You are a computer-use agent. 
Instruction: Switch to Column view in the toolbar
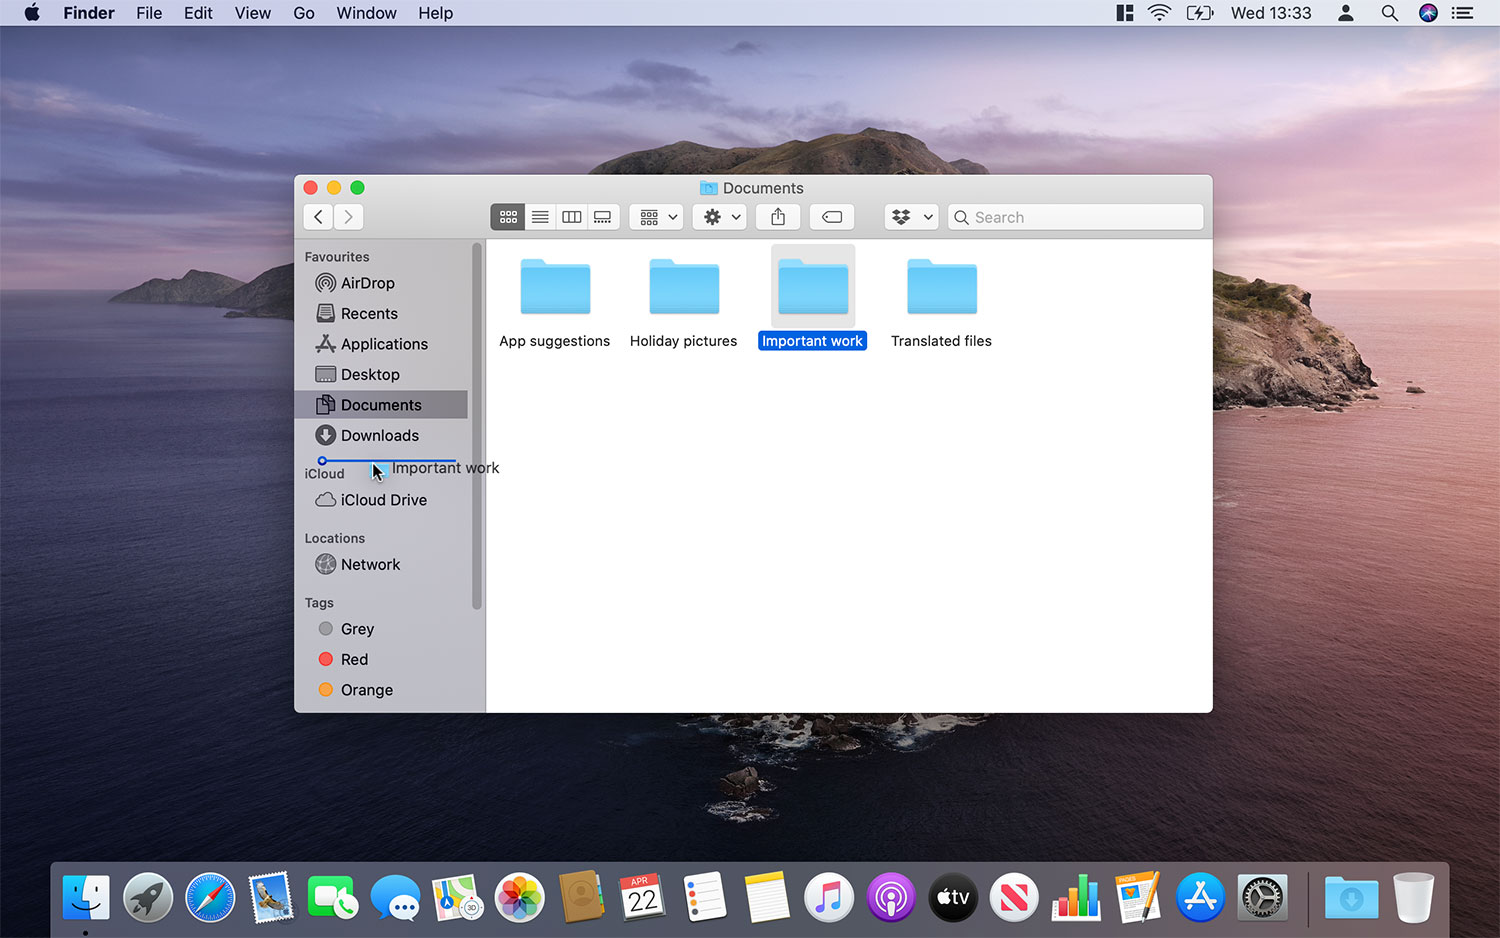coord(571,216)
